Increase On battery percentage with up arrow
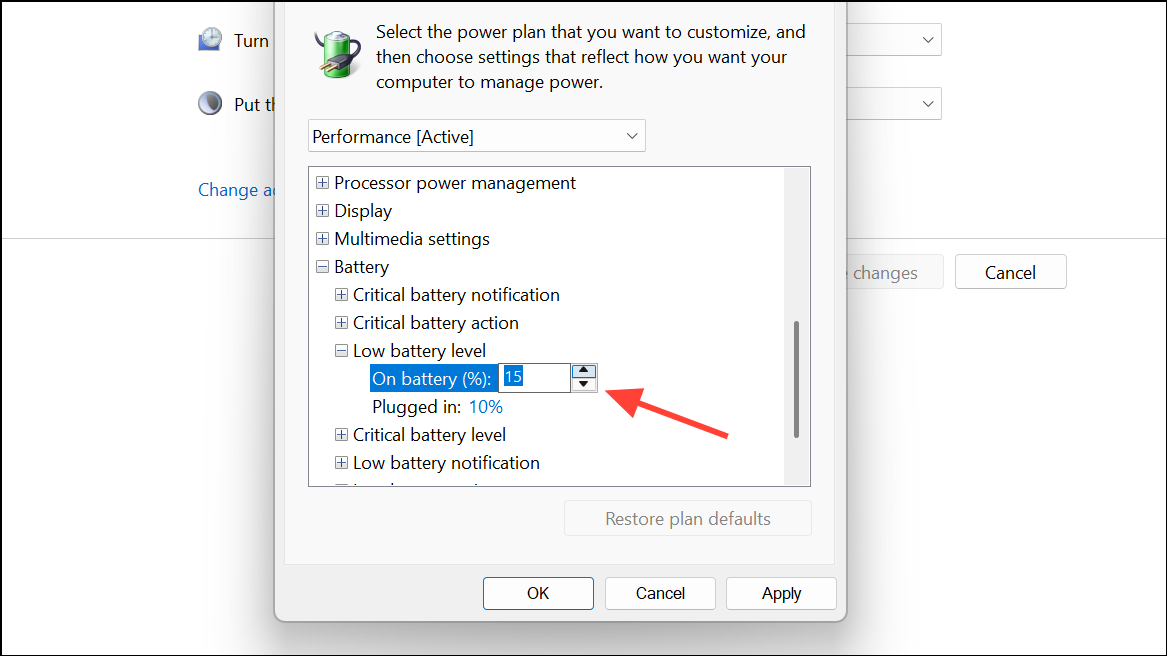 tap(584, 371)
